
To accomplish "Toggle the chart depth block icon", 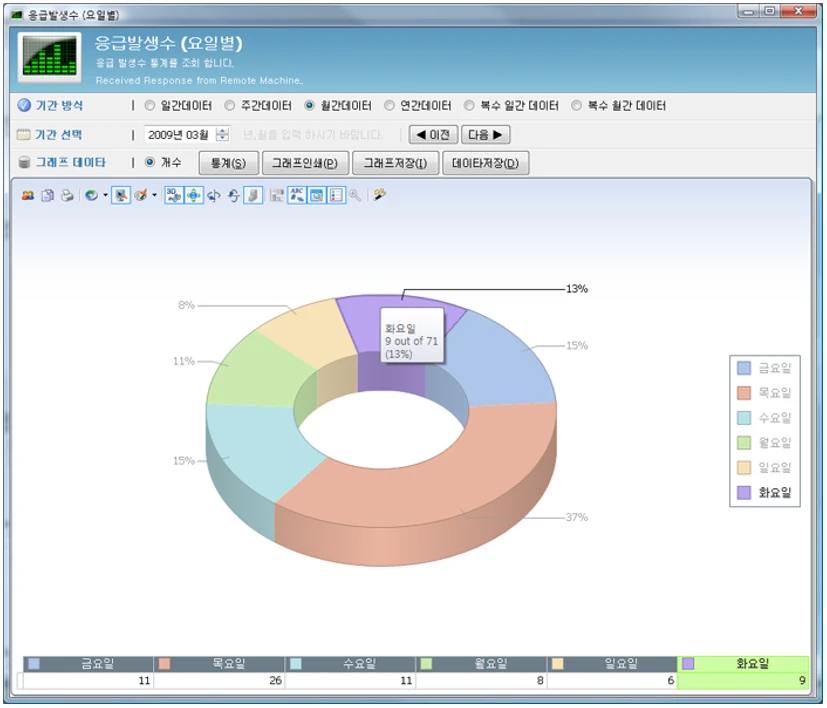I will [x=253, y=196].
